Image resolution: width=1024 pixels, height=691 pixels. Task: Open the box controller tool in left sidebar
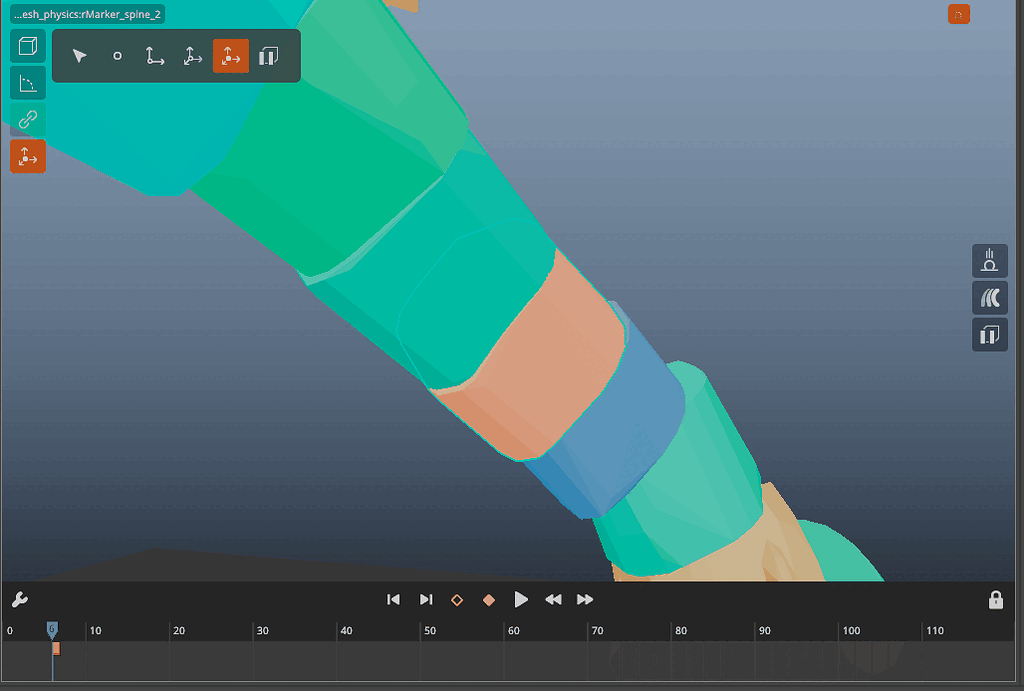[x=27, y=45]
